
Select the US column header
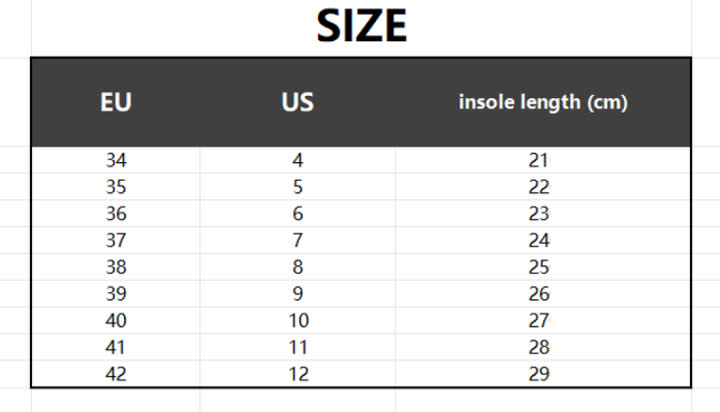[x=298, y=102]
